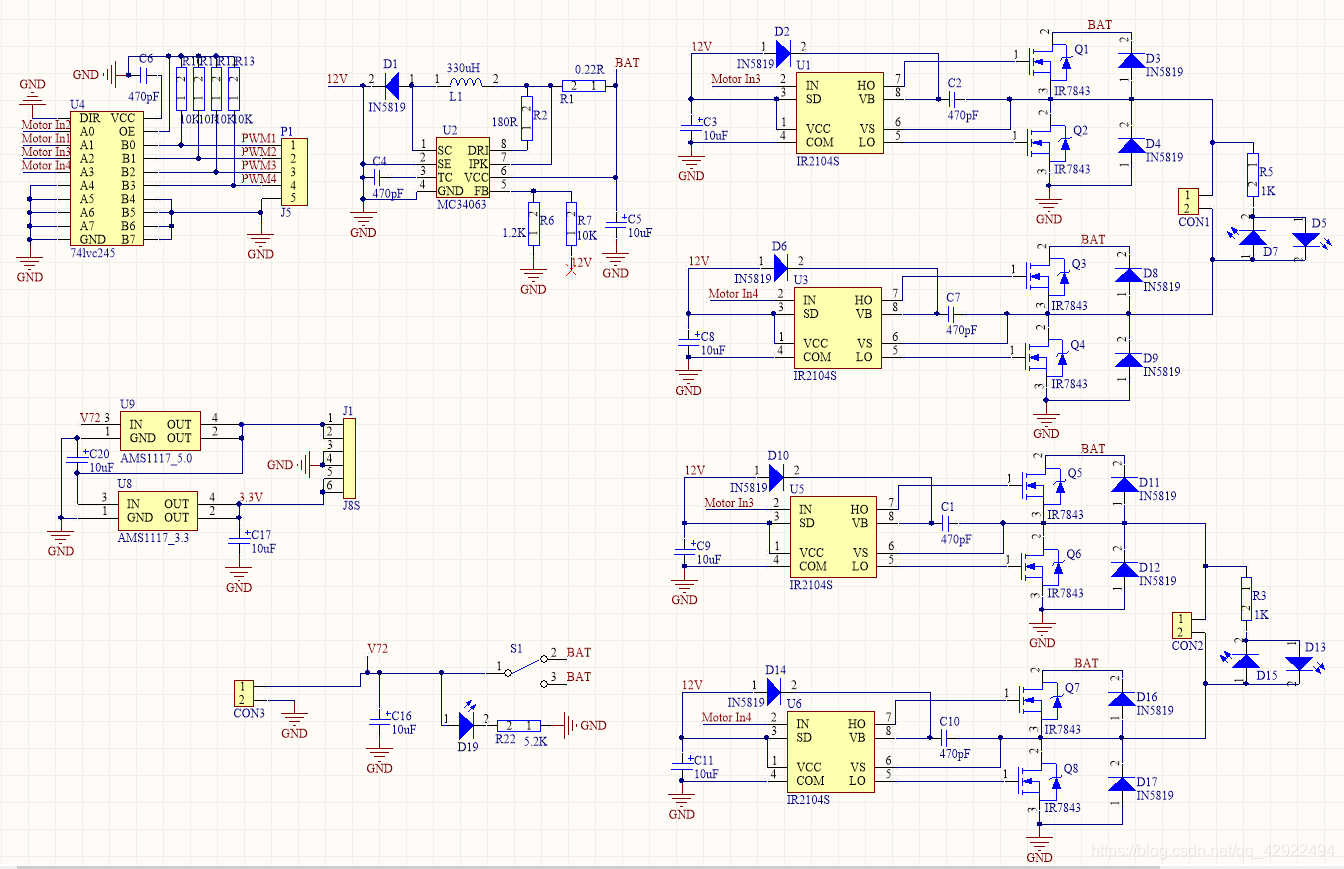
Task: Select the R1 0.22R resistor
Action: point(582,86)
